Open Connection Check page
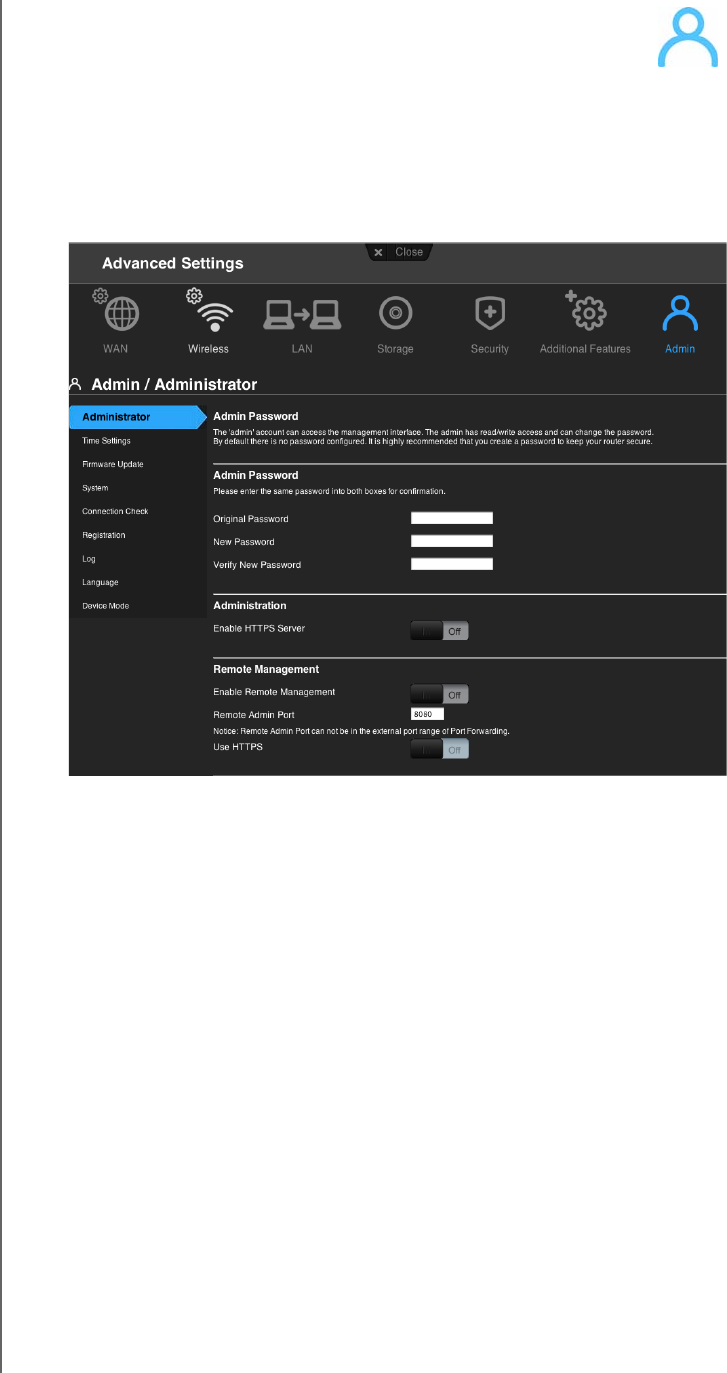The width and height of the screenshot is (727, 1373). coord(115,512)
